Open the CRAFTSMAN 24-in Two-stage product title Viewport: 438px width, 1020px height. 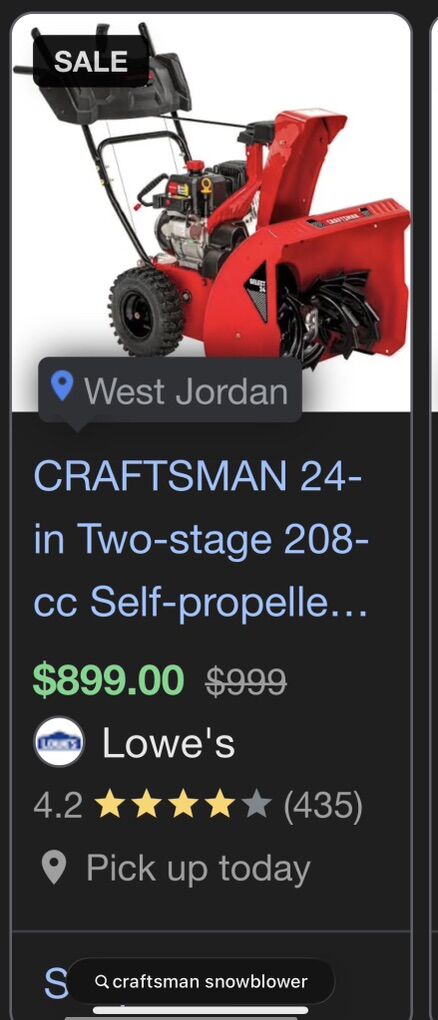click(x=200, y=541)
